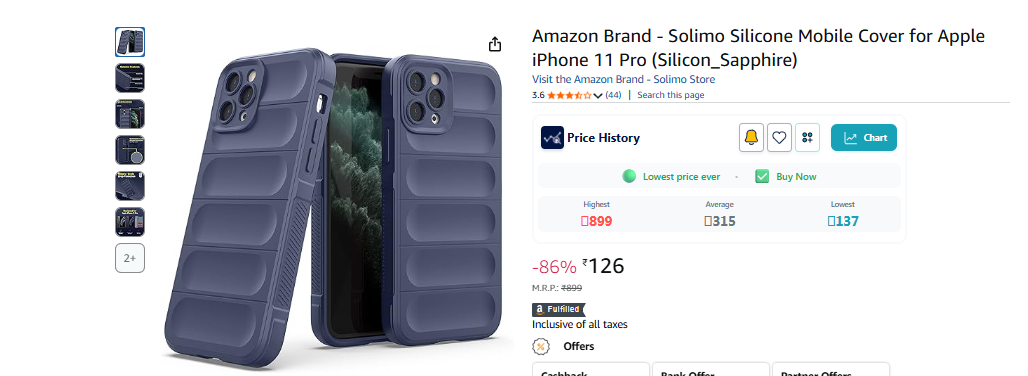
Task: Select the first product thumbnail
Action: coord(130,42)
